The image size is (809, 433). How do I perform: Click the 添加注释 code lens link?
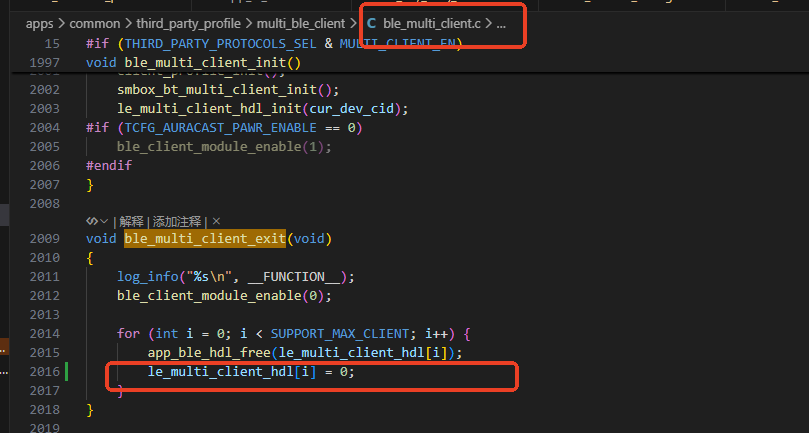(176, 221)
